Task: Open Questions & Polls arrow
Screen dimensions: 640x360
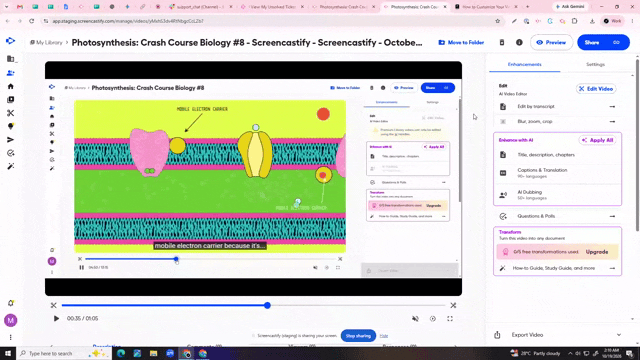Action: (612, 216)
